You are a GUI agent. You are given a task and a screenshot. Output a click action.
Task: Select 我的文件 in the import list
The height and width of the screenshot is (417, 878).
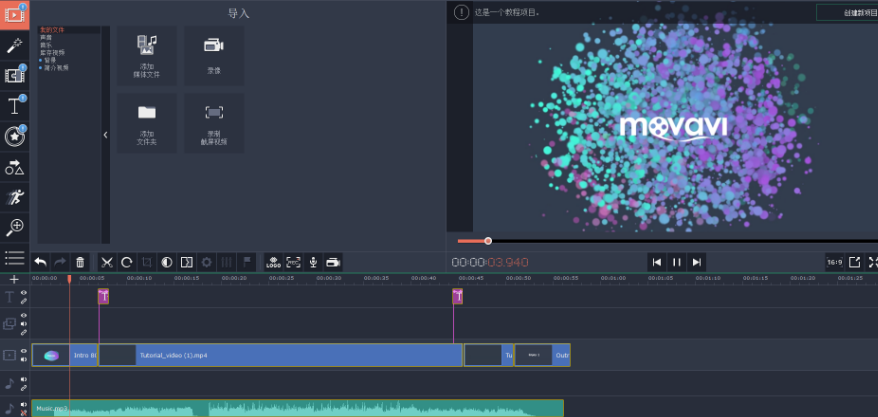52,30
